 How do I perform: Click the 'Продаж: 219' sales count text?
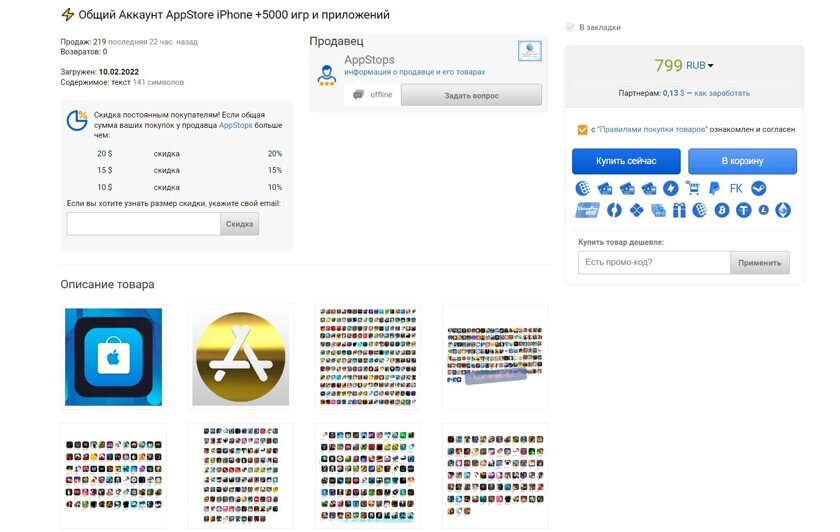point(83,41)
